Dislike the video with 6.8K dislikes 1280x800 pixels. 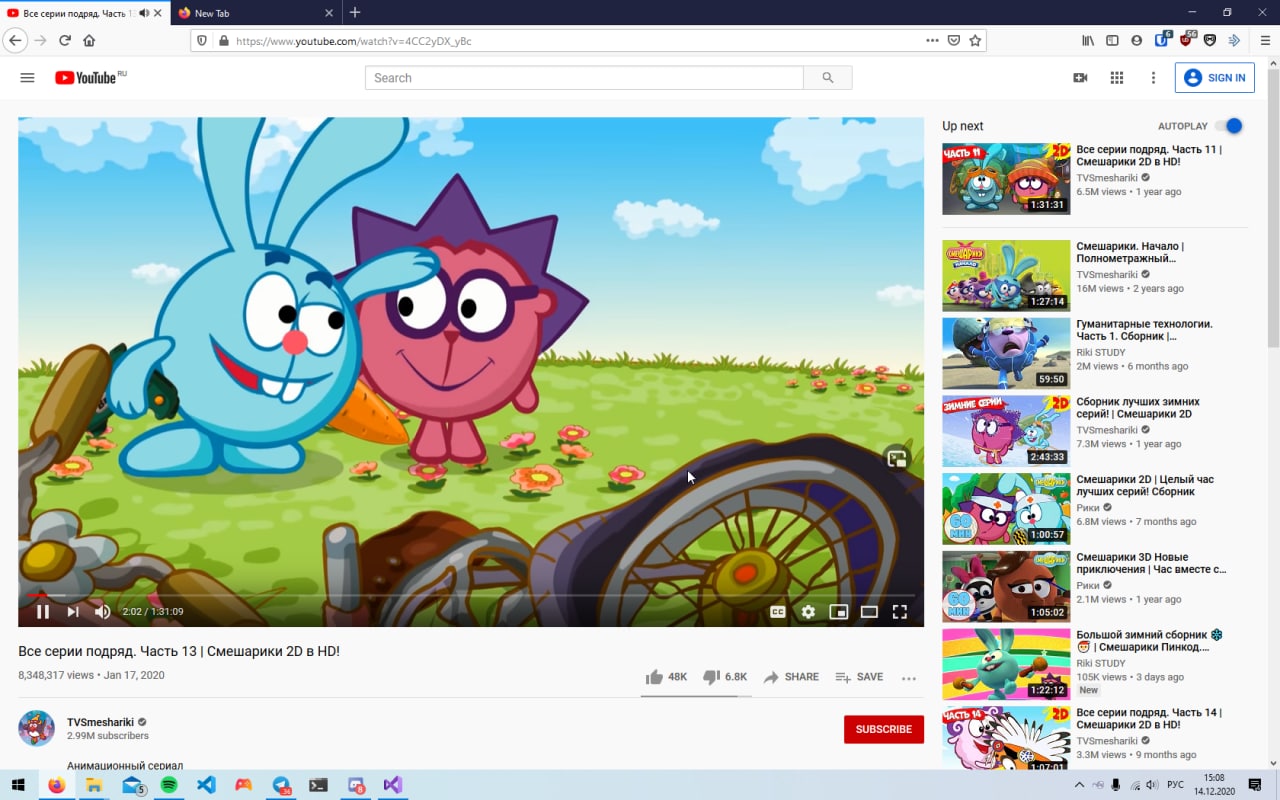(725, 677)
